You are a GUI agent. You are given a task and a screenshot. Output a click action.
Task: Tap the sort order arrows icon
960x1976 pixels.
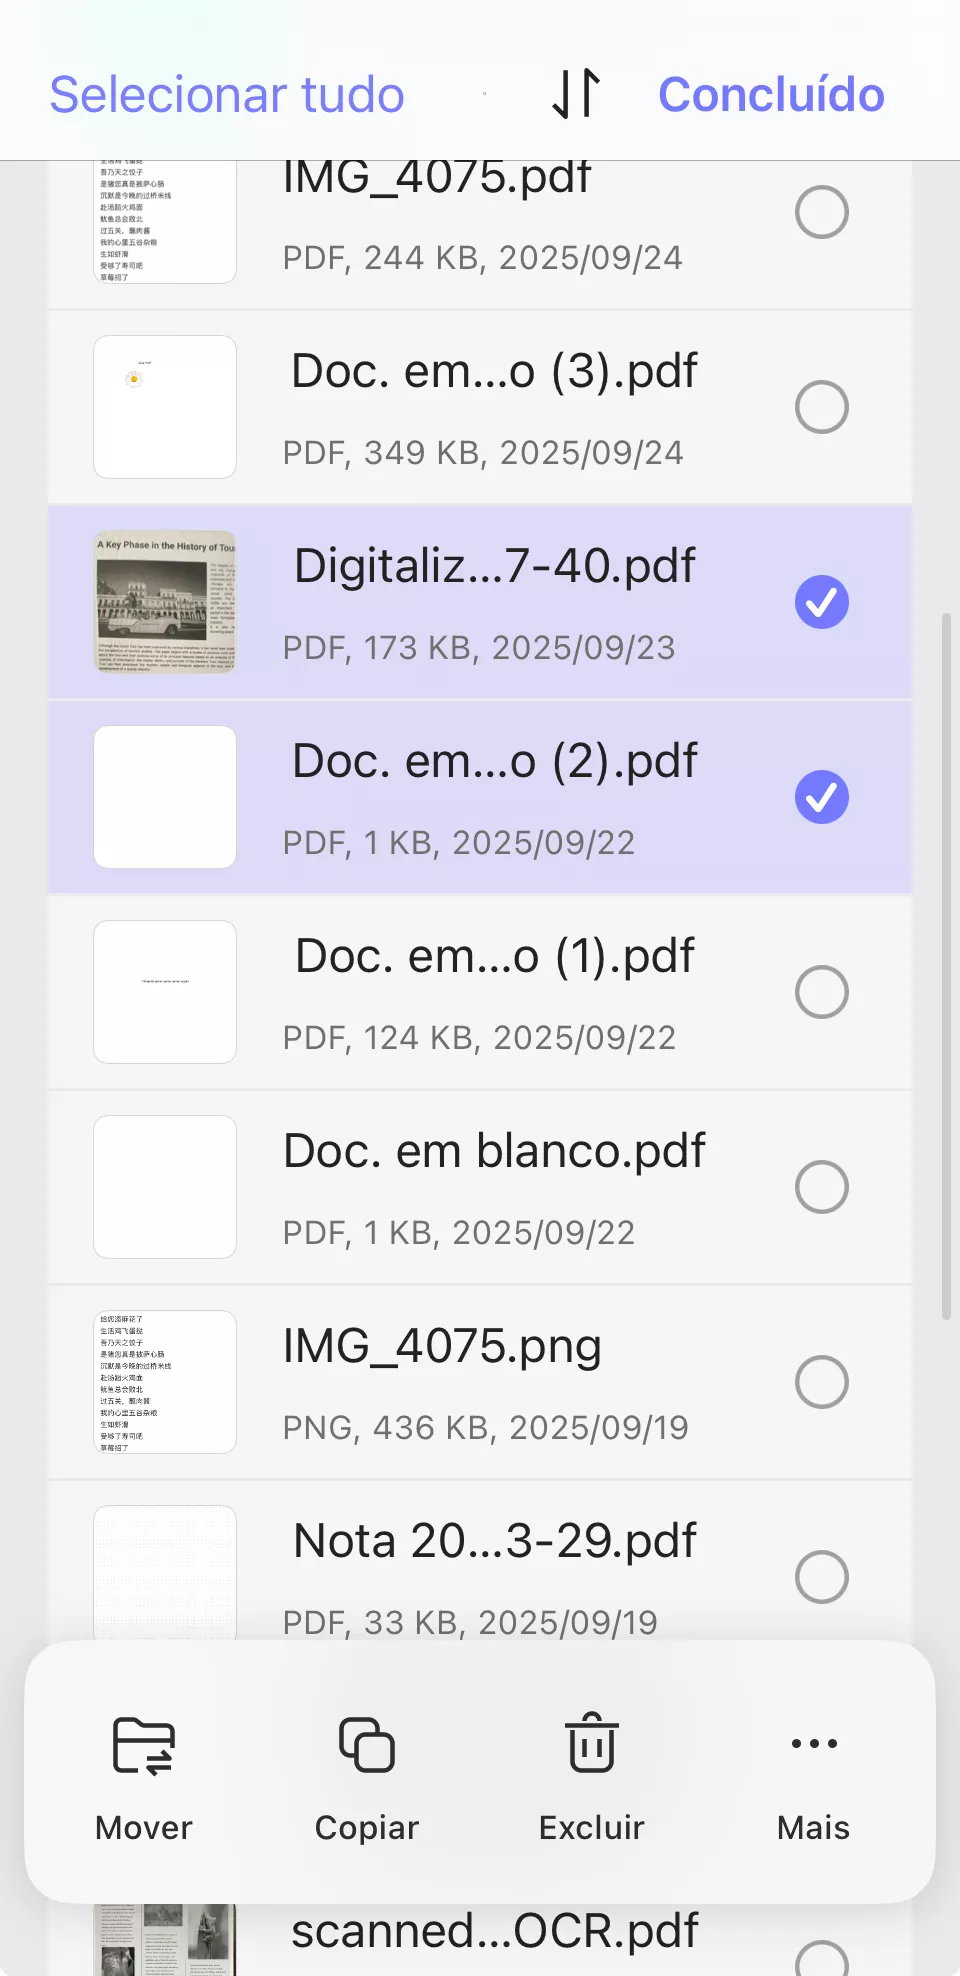tap(576, 94)
